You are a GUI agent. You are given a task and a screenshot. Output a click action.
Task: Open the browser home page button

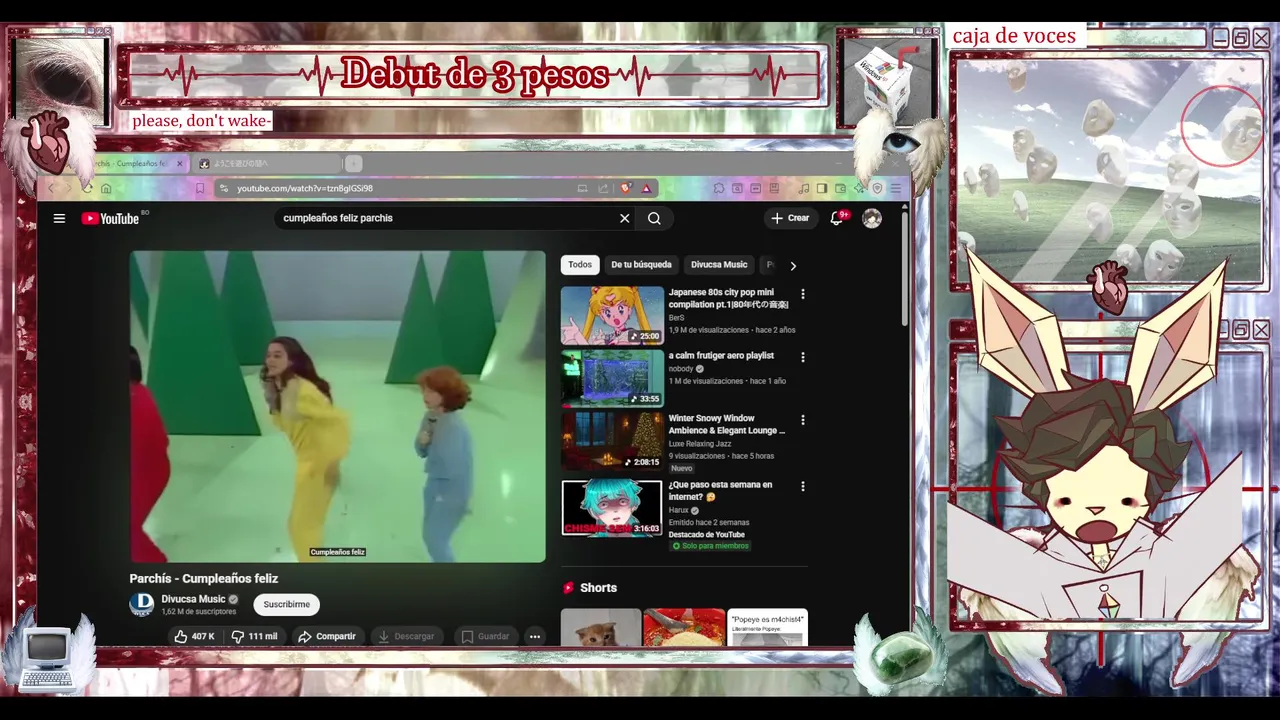pos(106,188)
